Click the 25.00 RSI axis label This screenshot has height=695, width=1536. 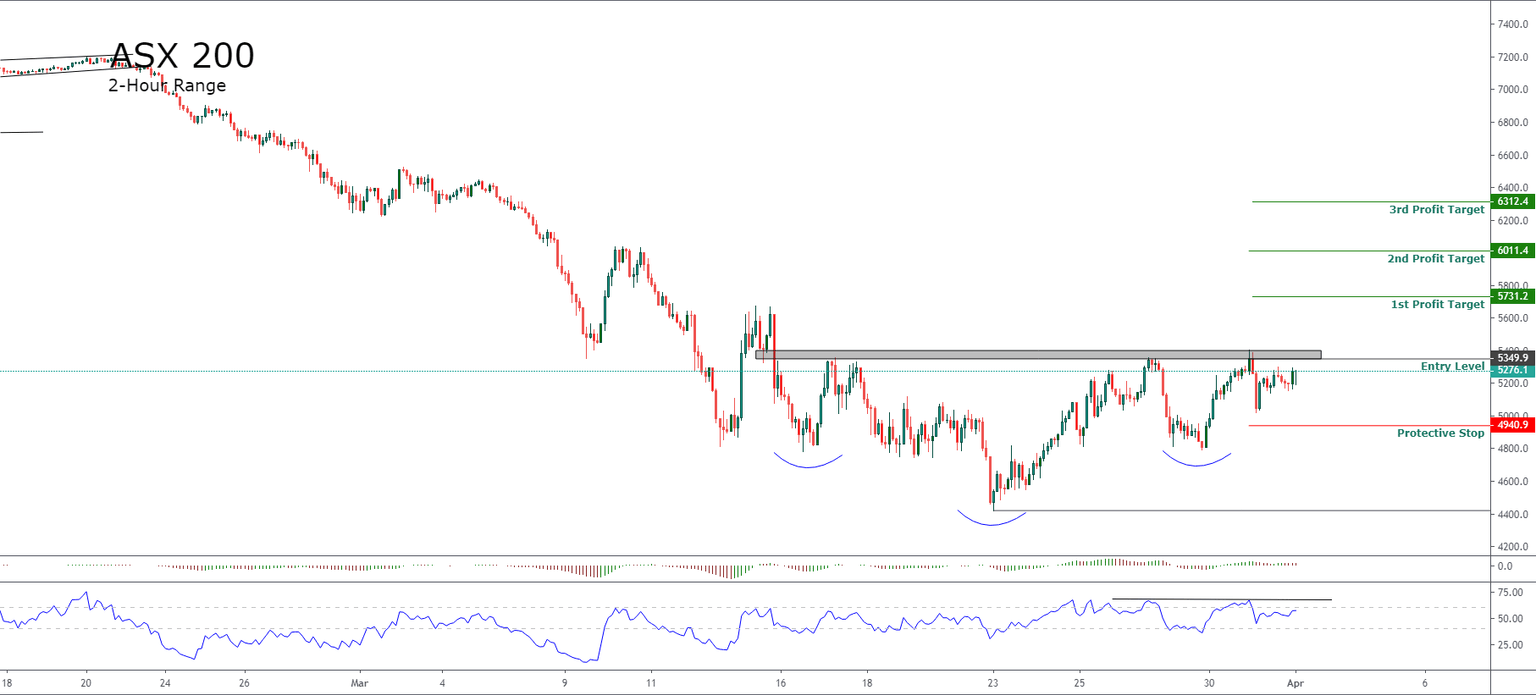tap(1510, 645)
